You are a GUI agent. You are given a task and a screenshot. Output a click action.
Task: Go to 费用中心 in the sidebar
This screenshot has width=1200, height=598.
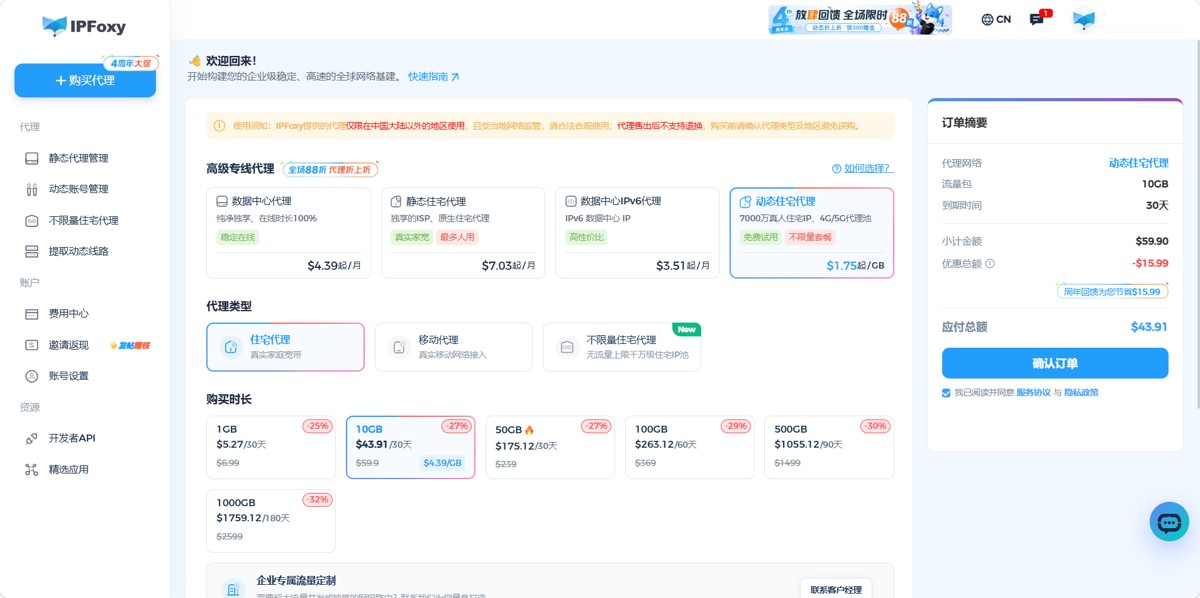pyautogui.click(x=69, y=313)
